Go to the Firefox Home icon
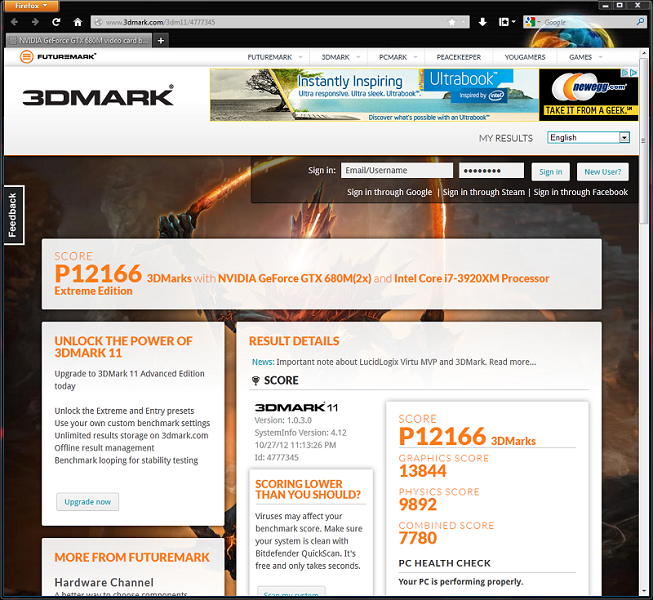The image size is (653, 600). coord(77,22)
